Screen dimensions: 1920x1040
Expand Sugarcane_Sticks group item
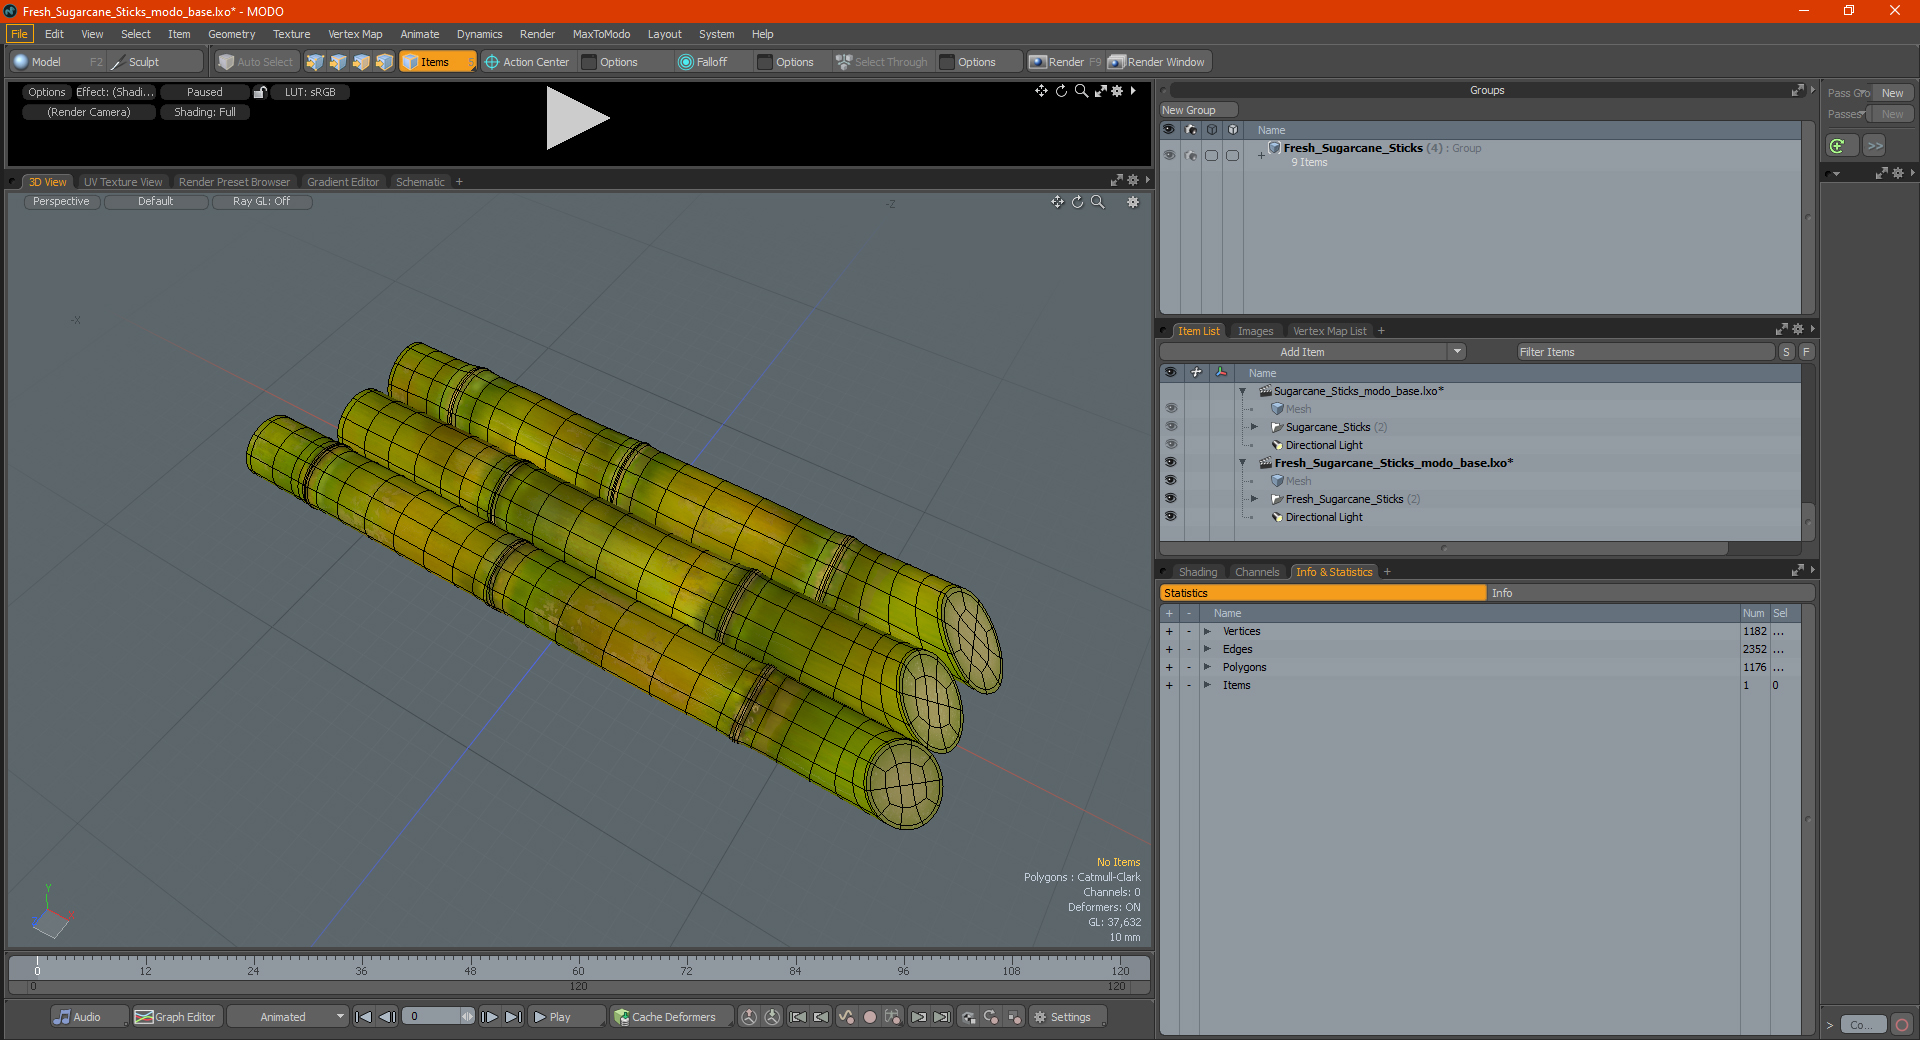pyautogui.click(x=1254, y=427)
